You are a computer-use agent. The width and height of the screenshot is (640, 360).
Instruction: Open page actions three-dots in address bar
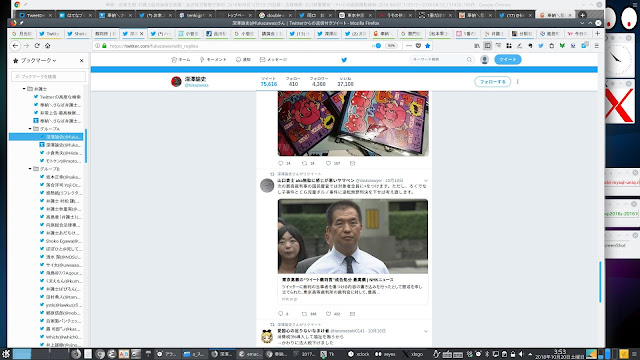409,46
